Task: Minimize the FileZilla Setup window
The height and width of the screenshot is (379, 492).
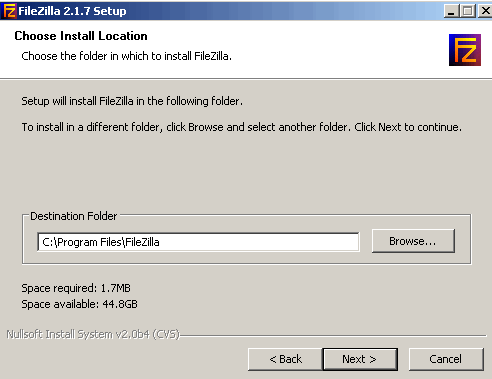Action: tap(451, 11)
